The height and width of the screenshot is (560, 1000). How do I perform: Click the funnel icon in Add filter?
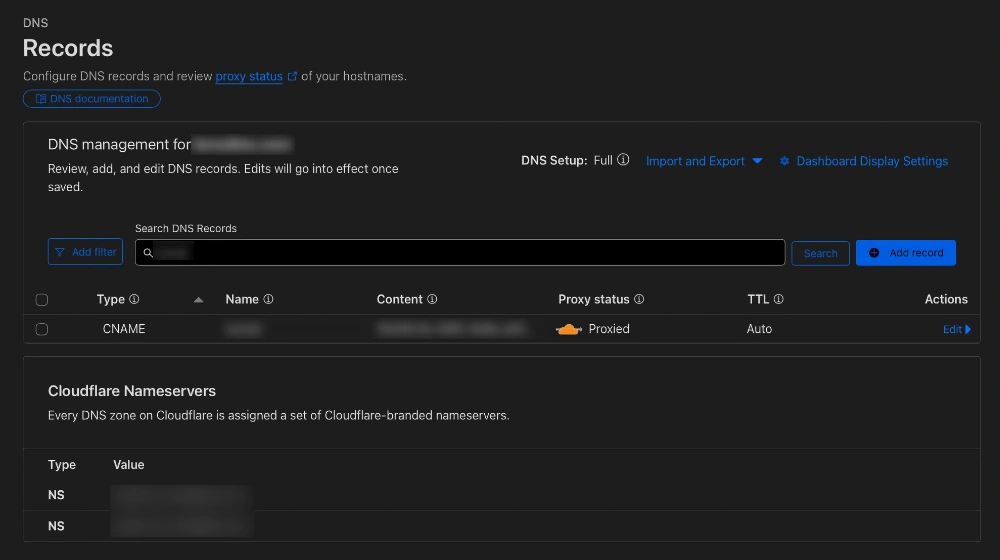click(60, 253)
